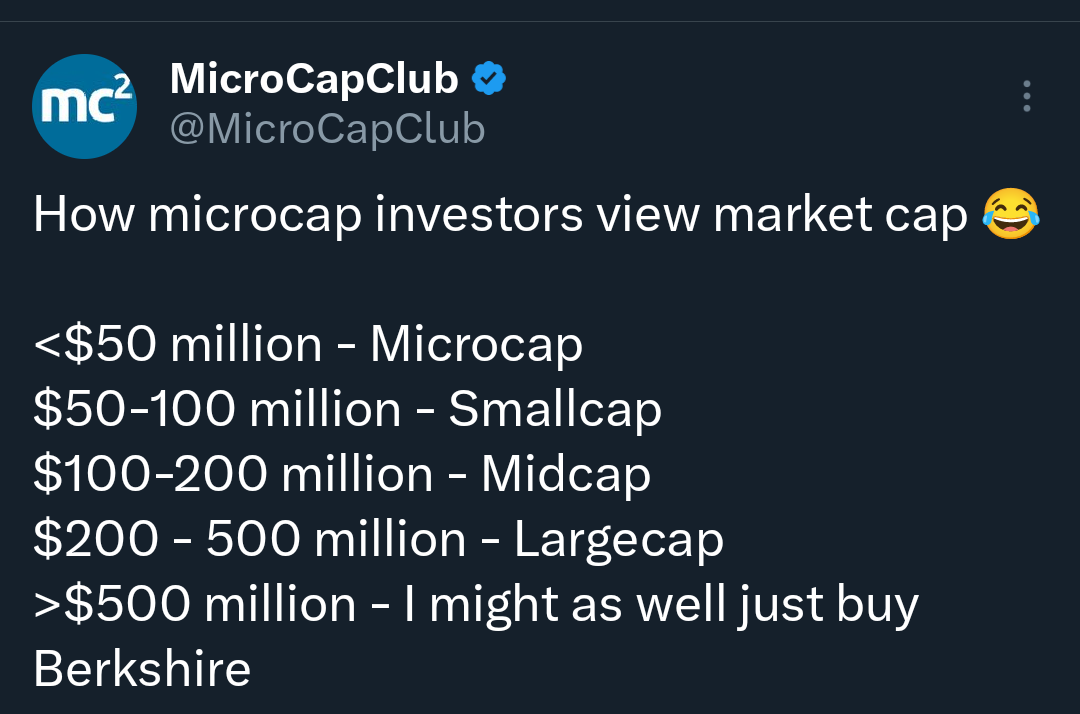This screenshot has height=714, width=1080.
Task: Select the ">$500 million" amount text
Action: (x=194, y=605)
